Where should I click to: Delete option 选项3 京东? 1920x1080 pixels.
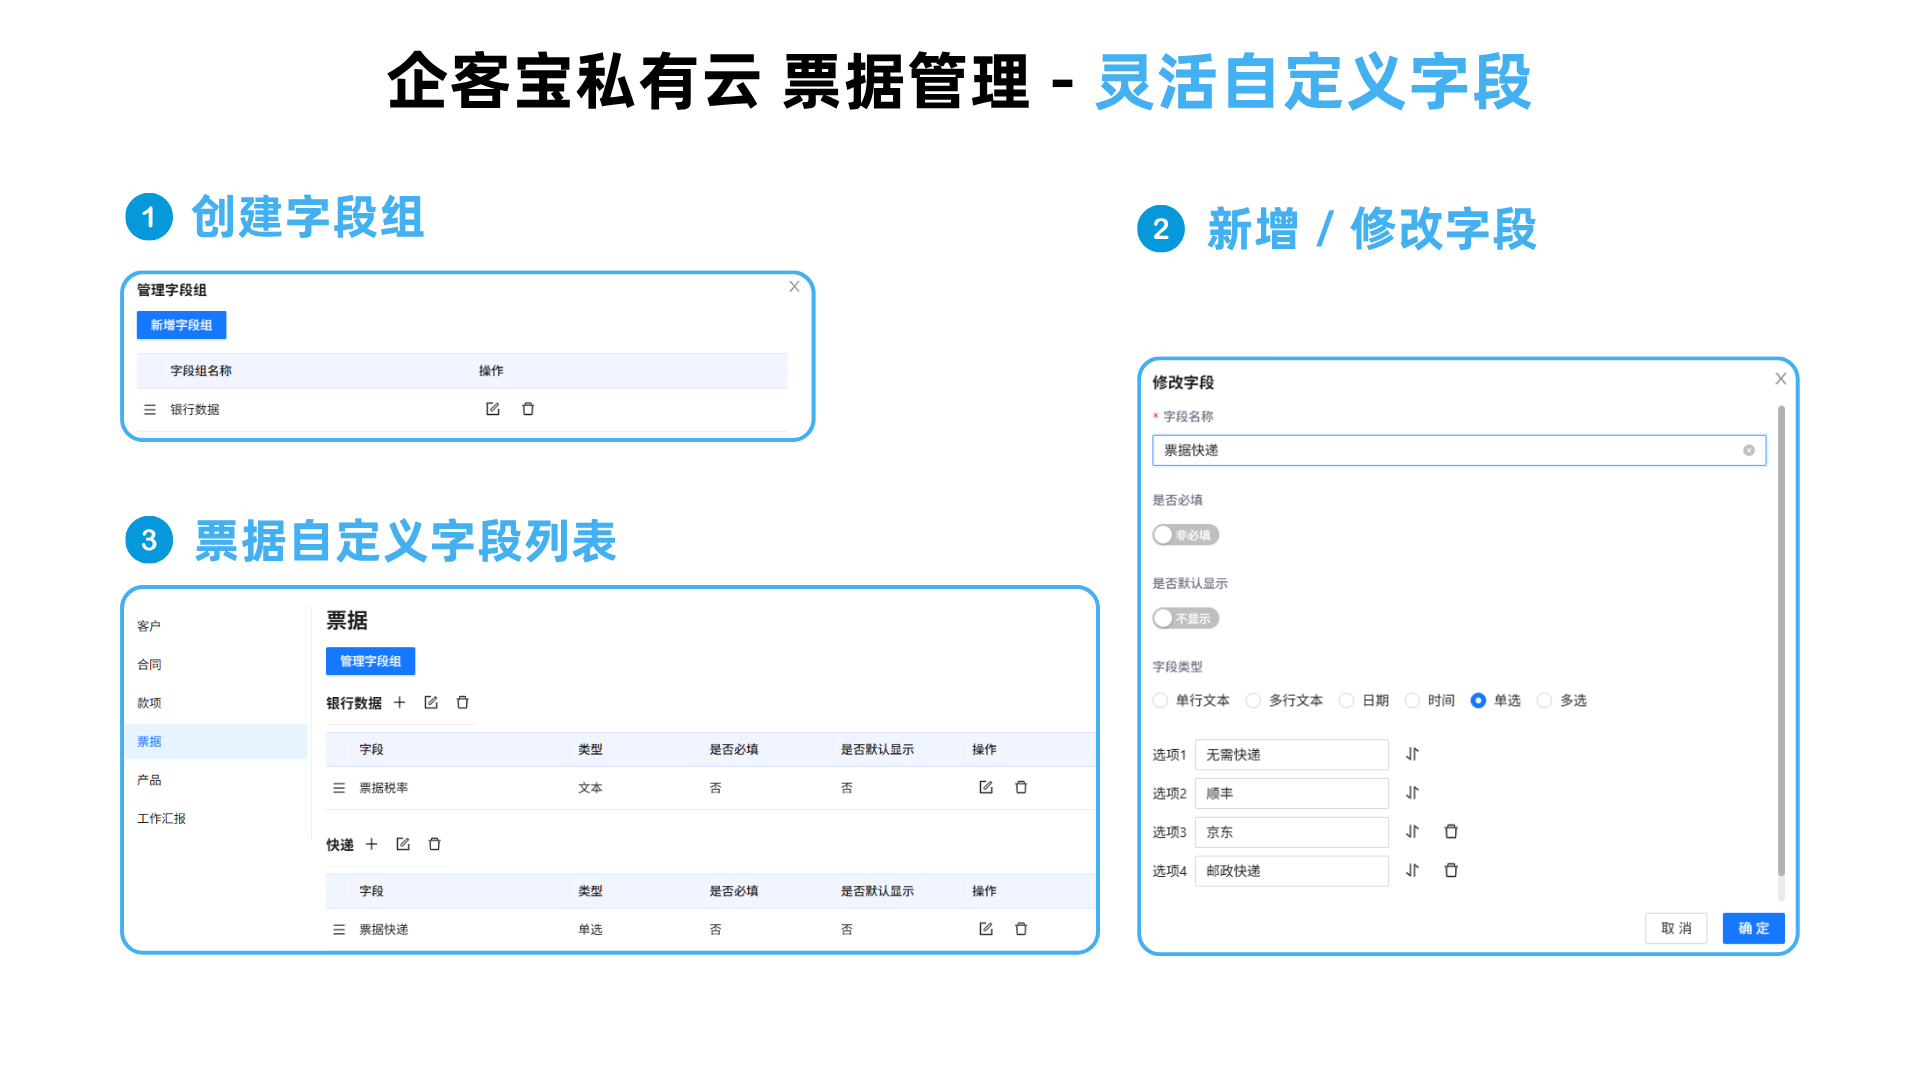[x=1451, y=831]
